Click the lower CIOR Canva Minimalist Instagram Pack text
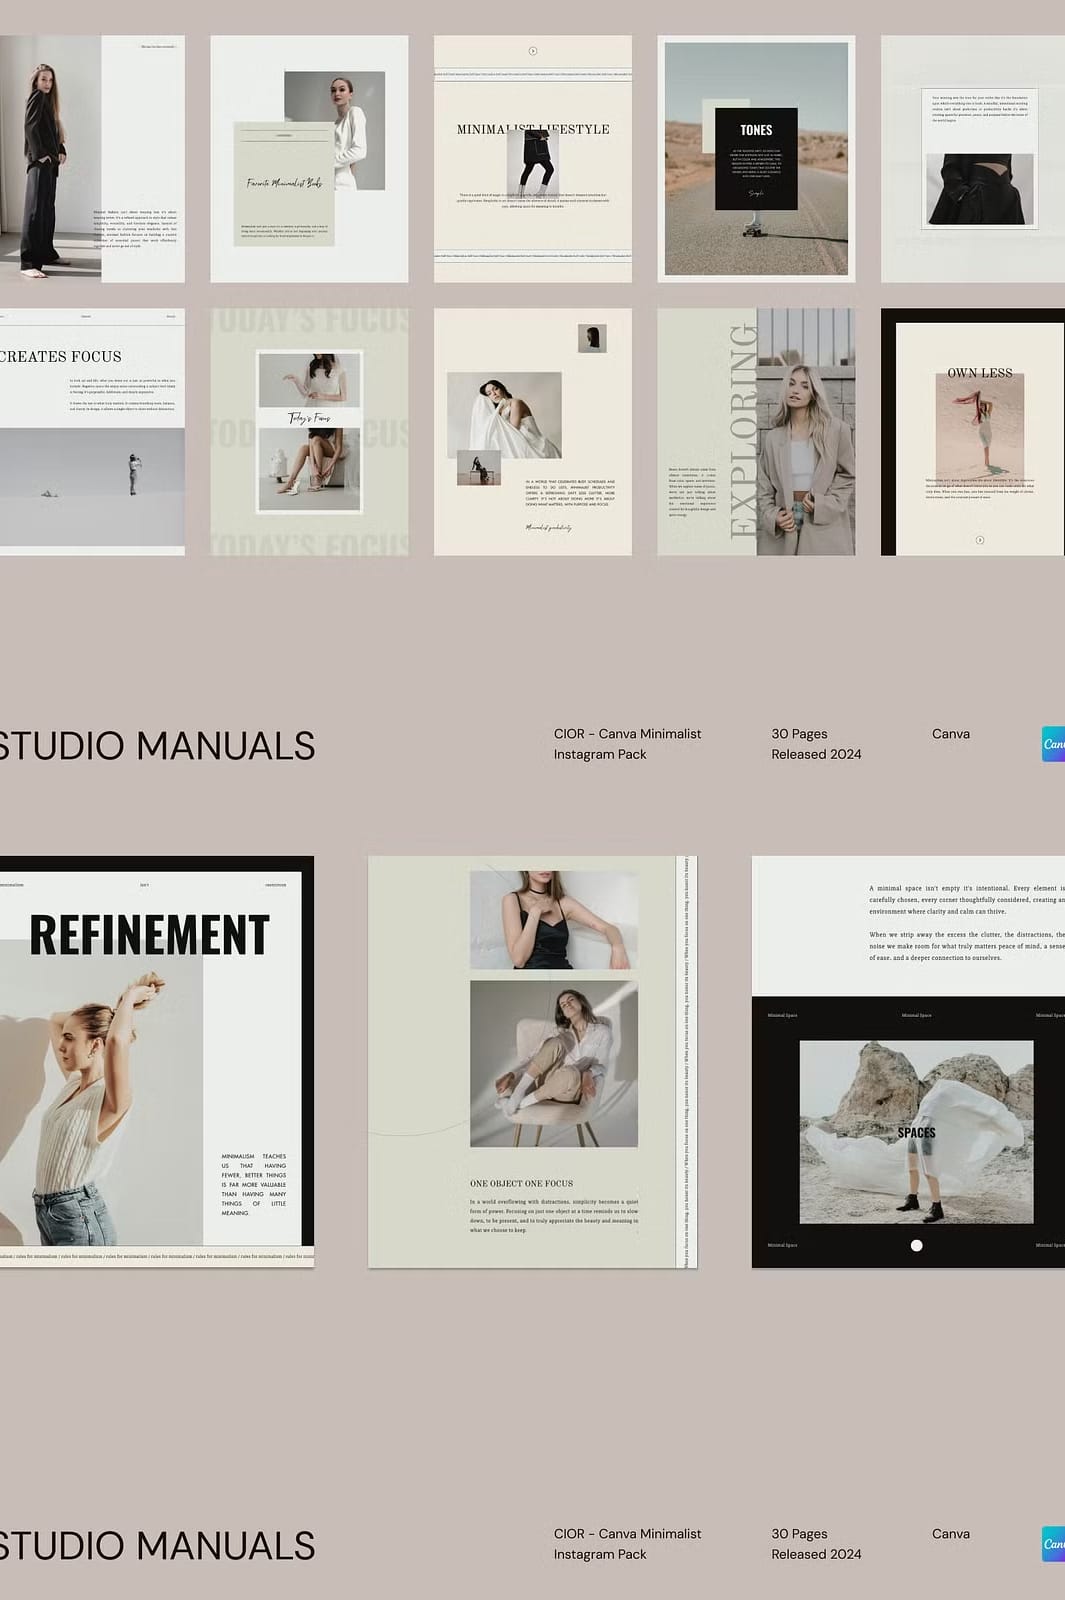The width and height of the screenshot is (1065, 1600). click(x=627, y=1544)
